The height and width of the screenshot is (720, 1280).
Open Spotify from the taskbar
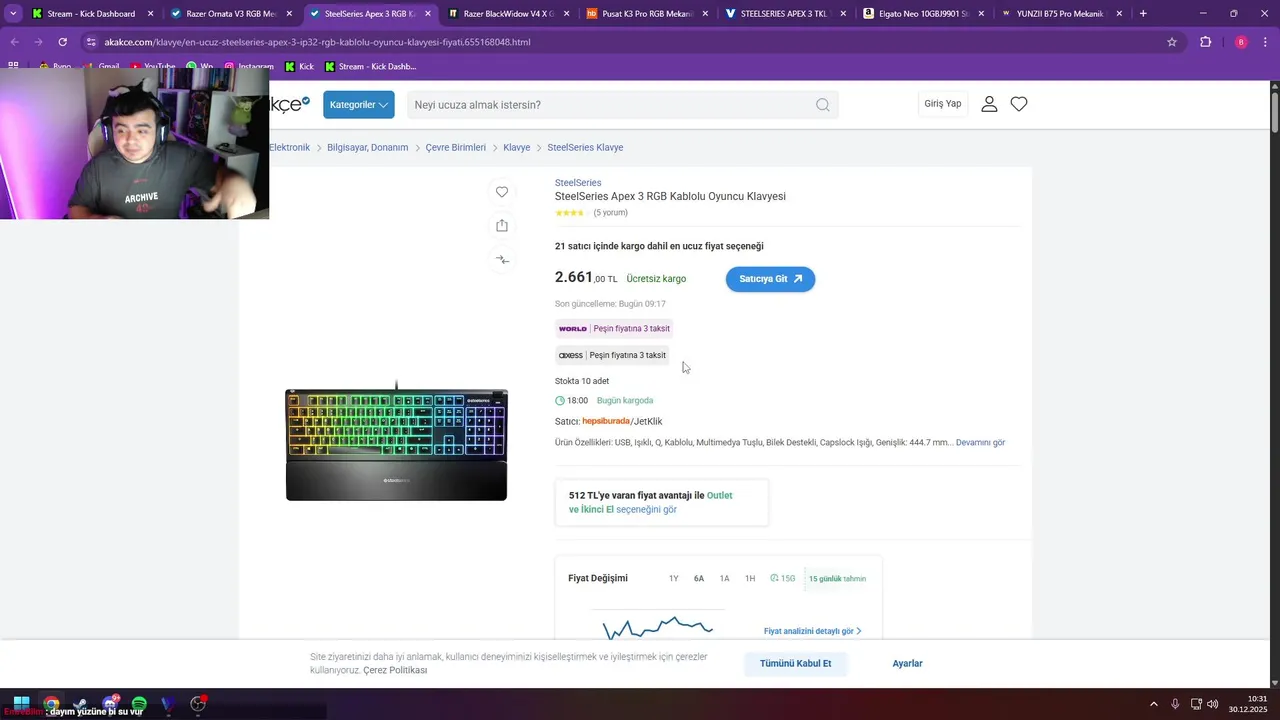[x=139, y=704]
